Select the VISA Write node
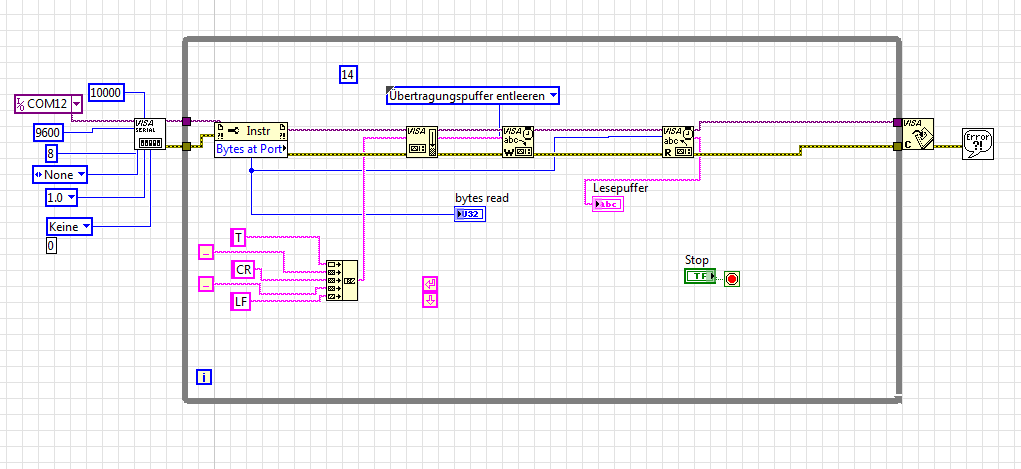This screenshot has width=1021, height=469. coord(518,142)
